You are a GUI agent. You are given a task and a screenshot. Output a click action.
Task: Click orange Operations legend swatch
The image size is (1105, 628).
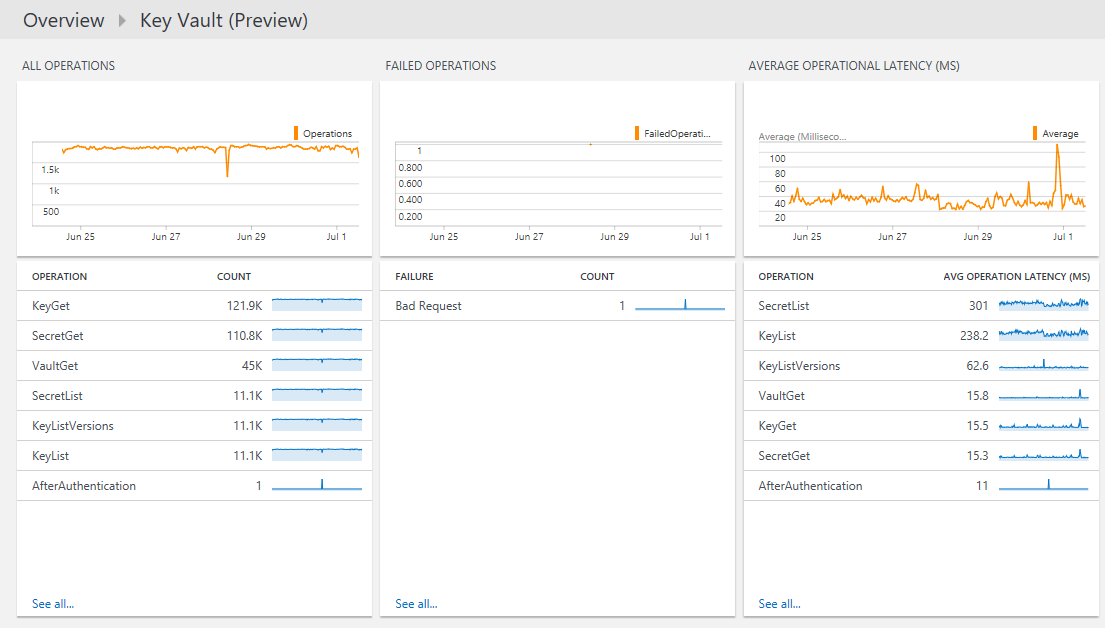click(x=296, y=133)
